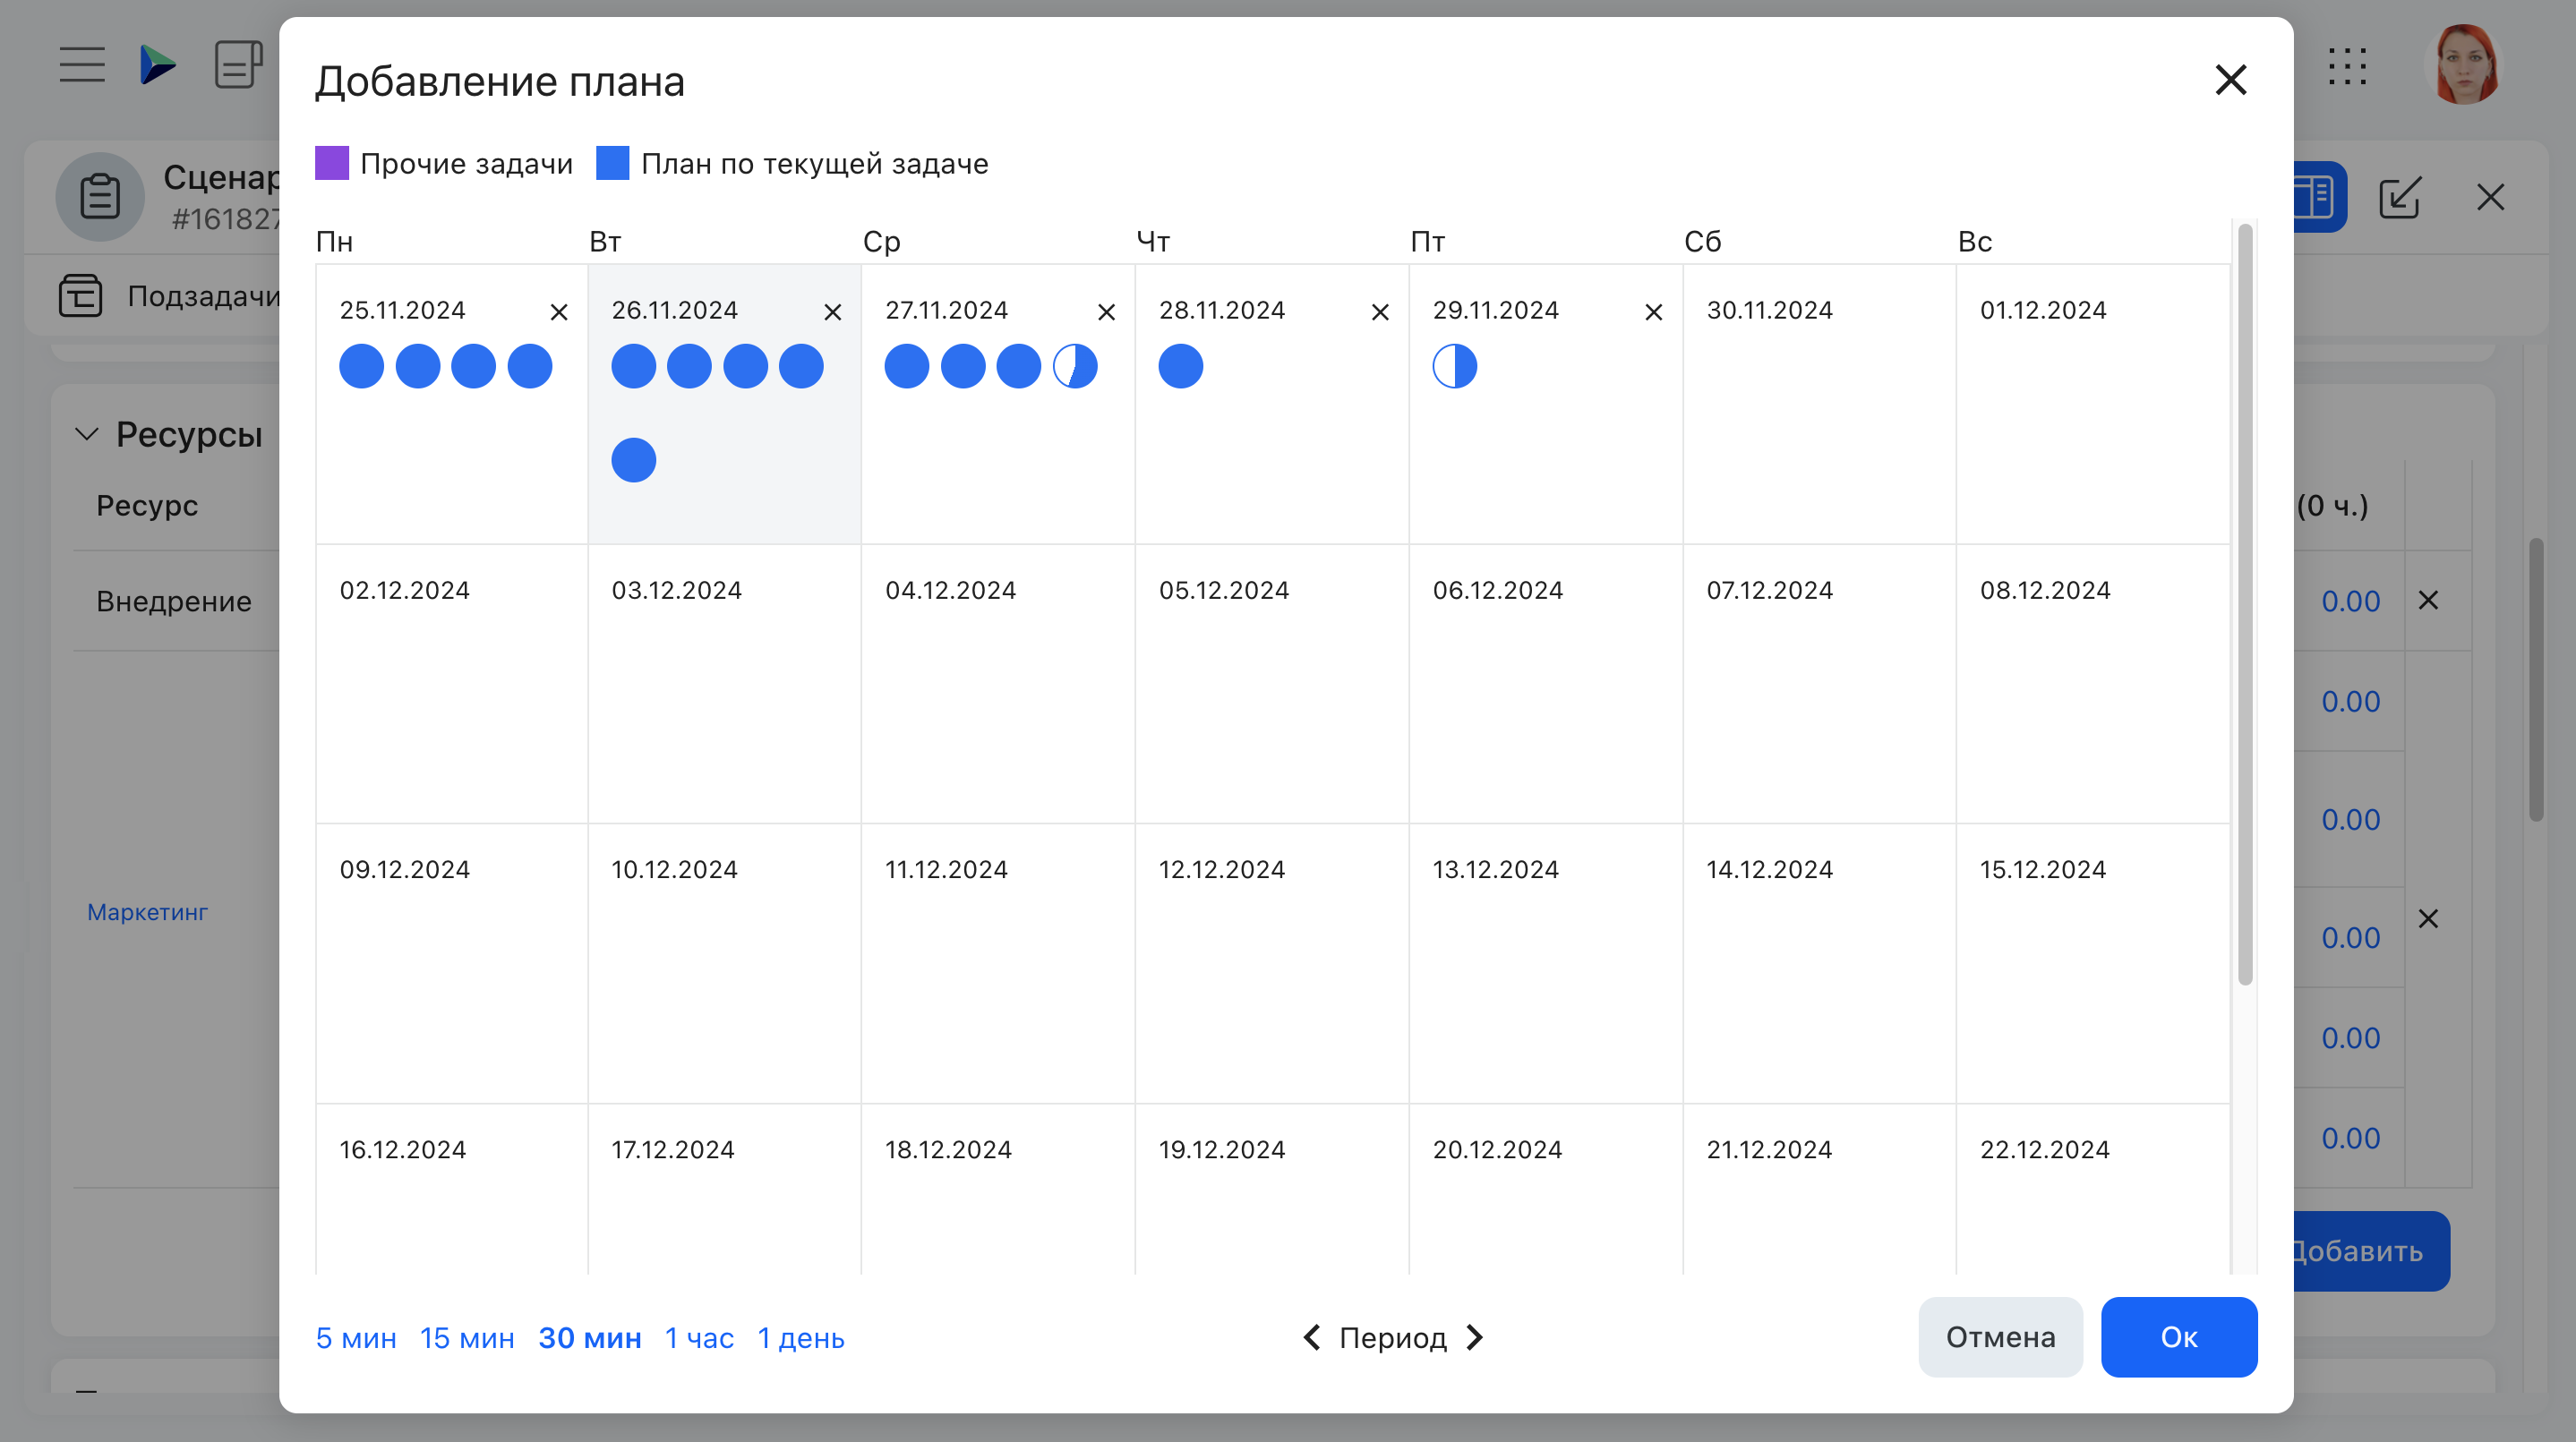The height and width of the screenshot is (1442, 2576).
Task: Click the plan circle on 28.11.2024
Action: 1181,366
